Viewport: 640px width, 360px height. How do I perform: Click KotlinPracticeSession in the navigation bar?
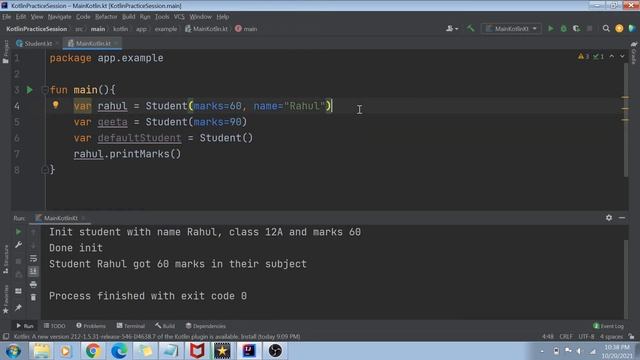pyautogui.click(x=37, y=29)
